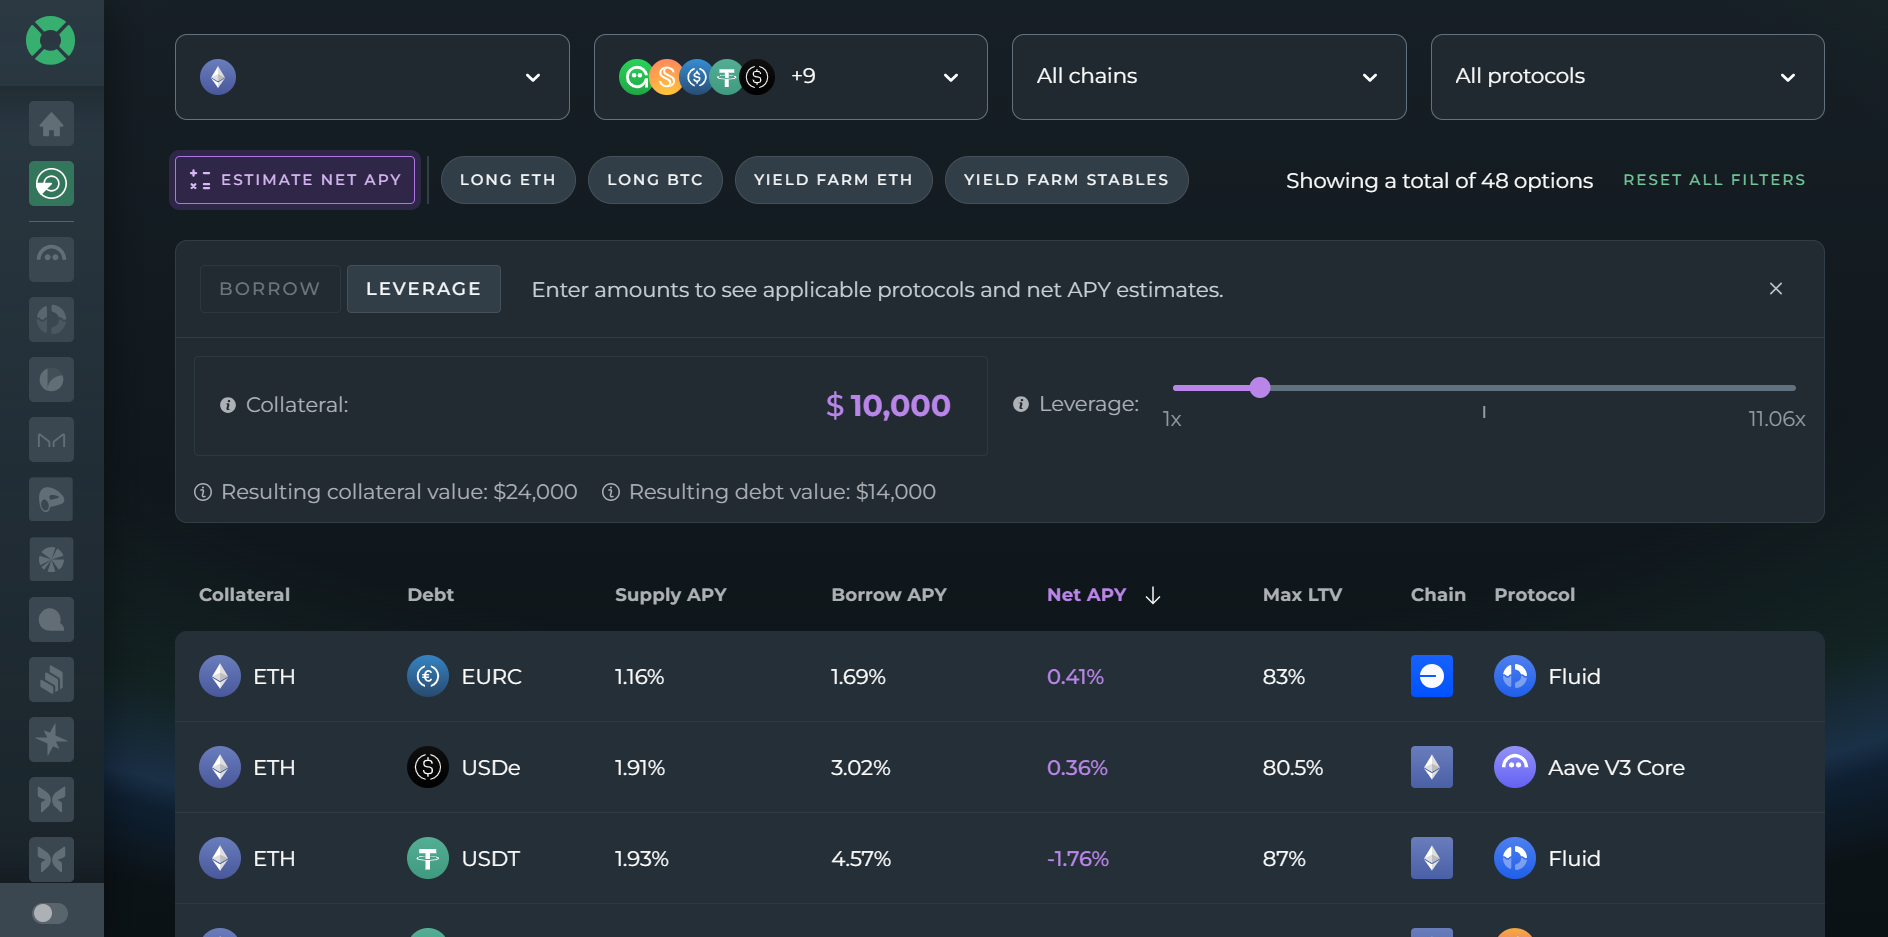Sort by the Collateral column header
Viewport: 1888px width, 937px height.
(x=245, y=595)
